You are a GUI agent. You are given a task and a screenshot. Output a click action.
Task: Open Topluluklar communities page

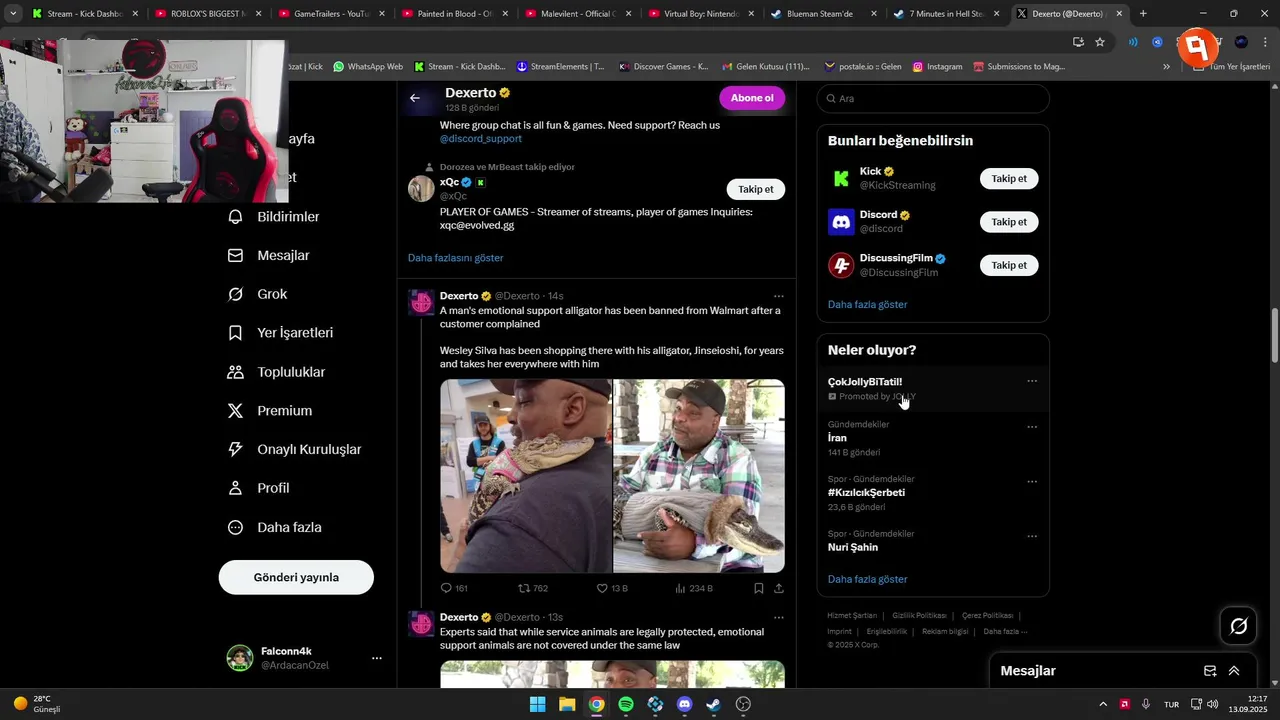(x=277, y=372)
